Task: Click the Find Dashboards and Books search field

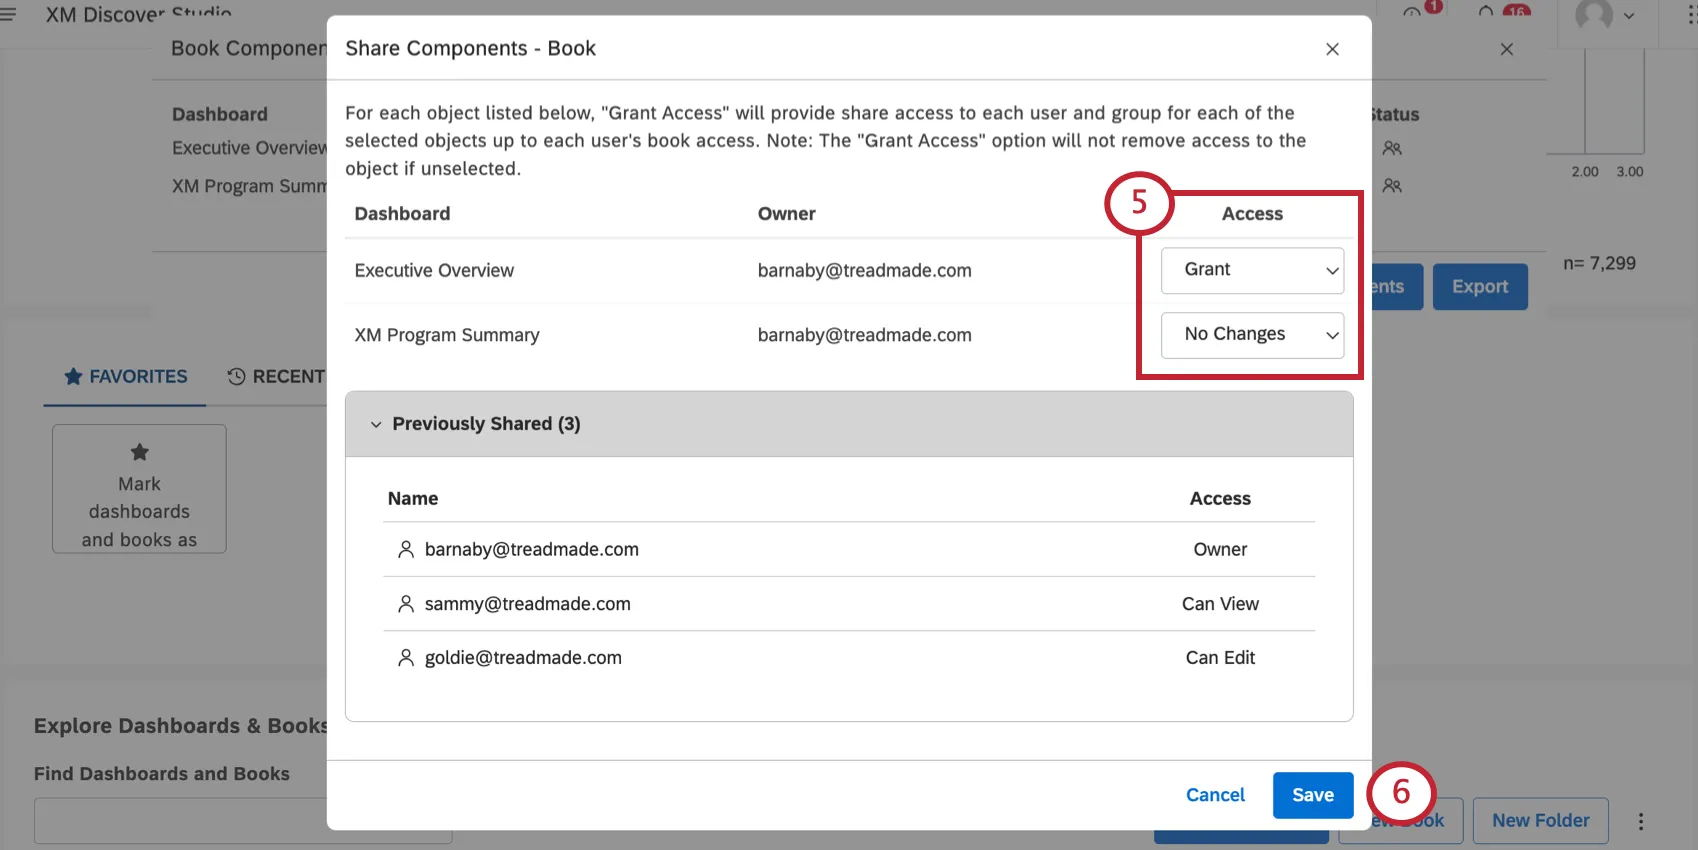Action: coord(180,821)
